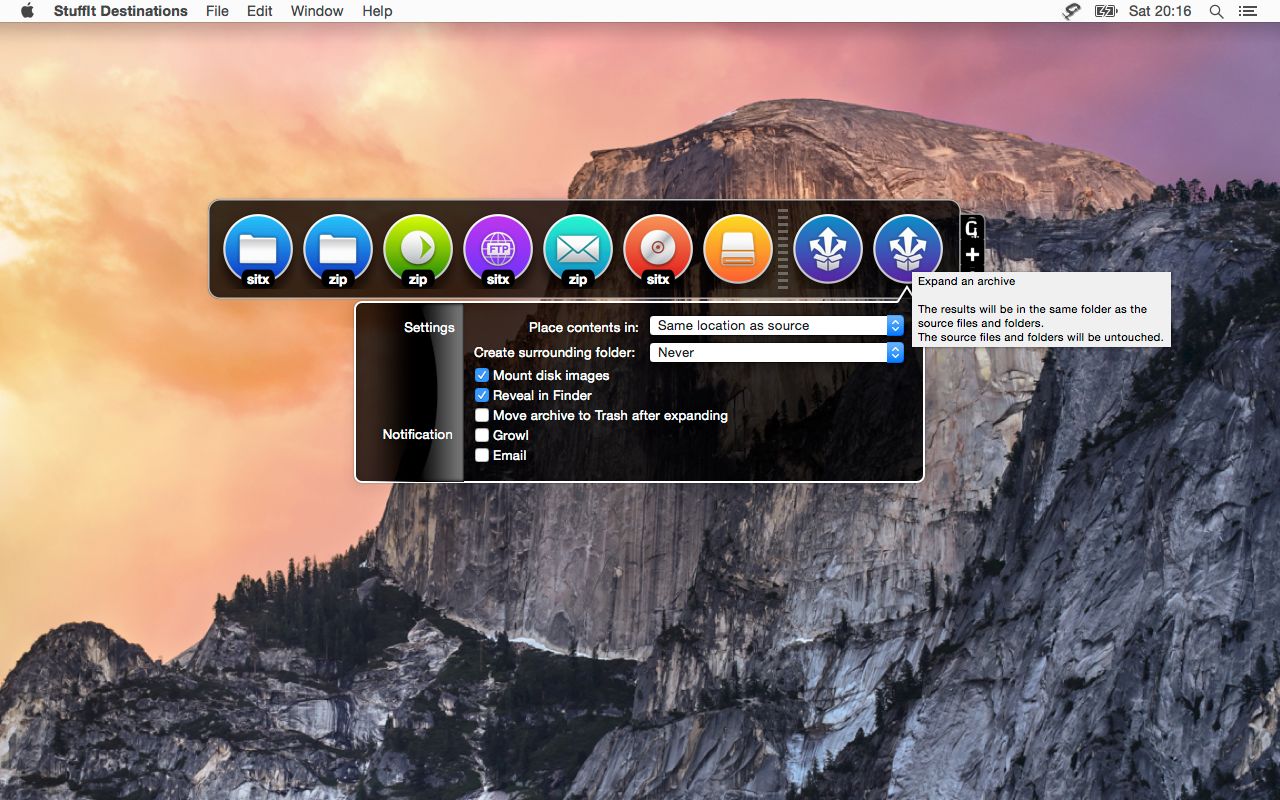The image size is (1280, 800).
Task: Open the File menu
Action: [217, 11]
